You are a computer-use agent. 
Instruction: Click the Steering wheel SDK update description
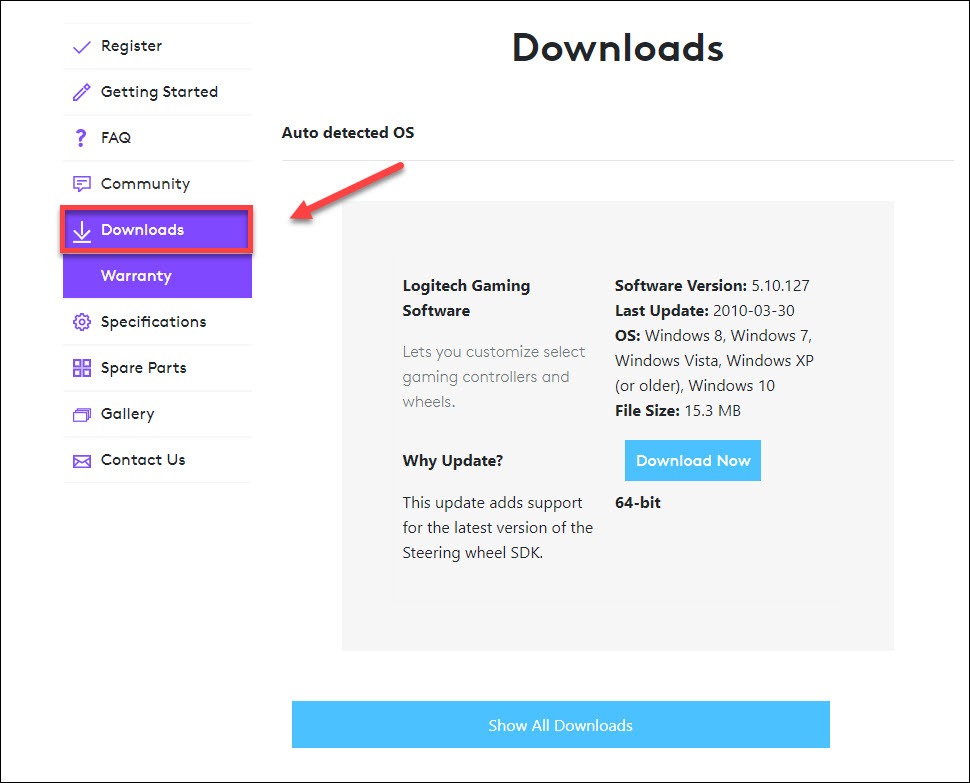[497, 528]
